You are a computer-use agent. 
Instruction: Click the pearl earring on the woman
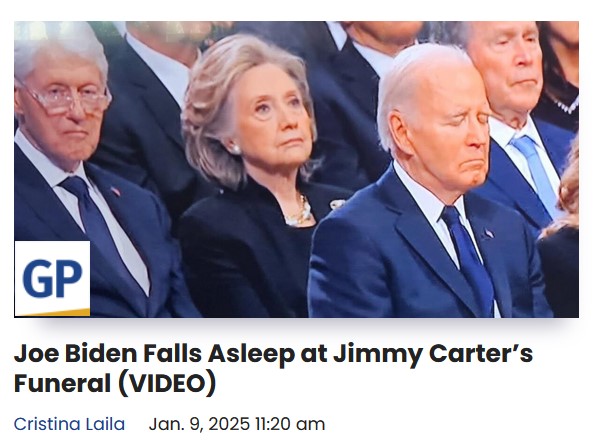tap(235, 148)
